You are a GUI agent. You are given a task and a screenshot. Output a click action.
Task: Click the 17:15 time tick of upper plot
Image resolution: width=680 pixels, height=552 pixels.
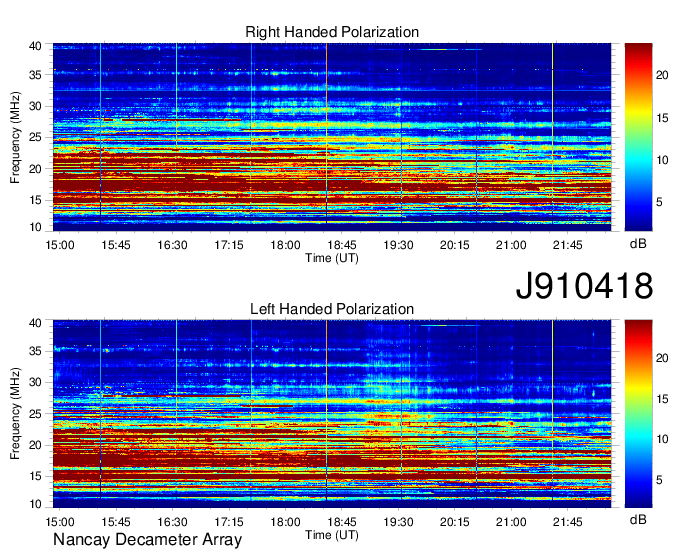[229, 245]
